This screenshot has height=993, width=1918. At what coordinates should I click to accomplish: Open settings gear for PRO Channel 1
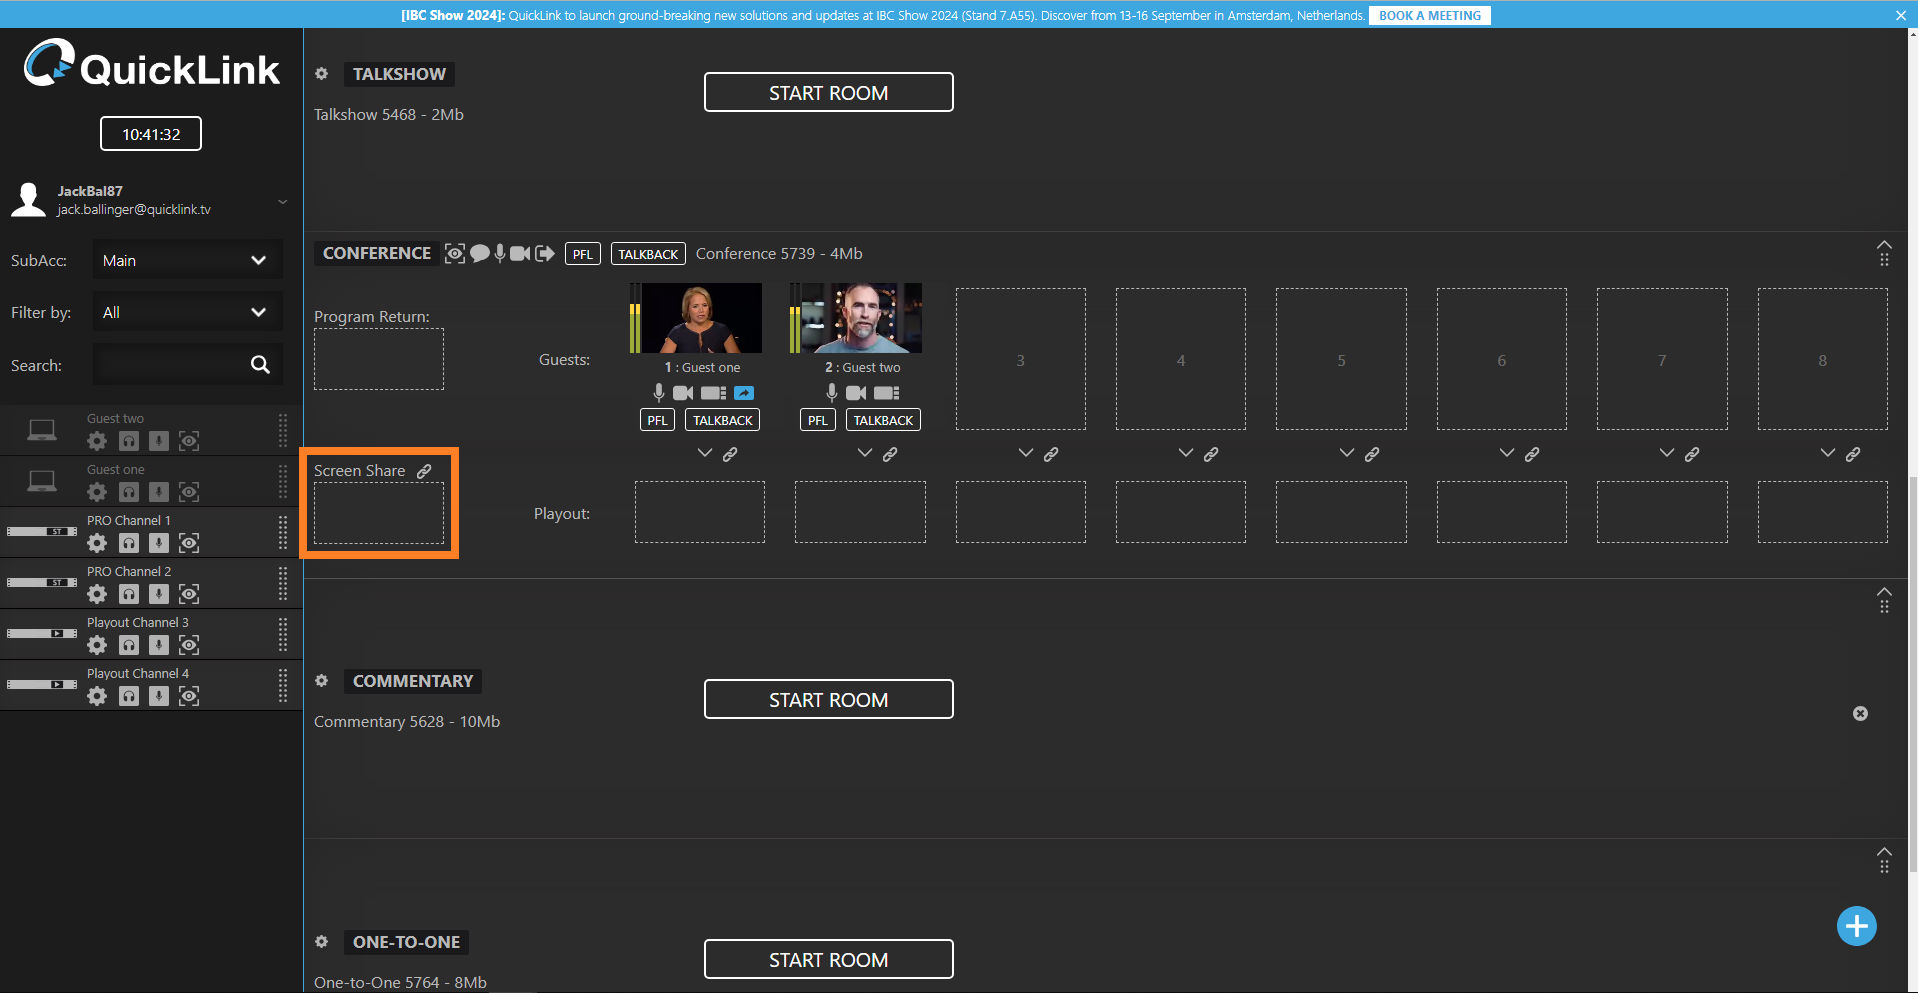97,543
